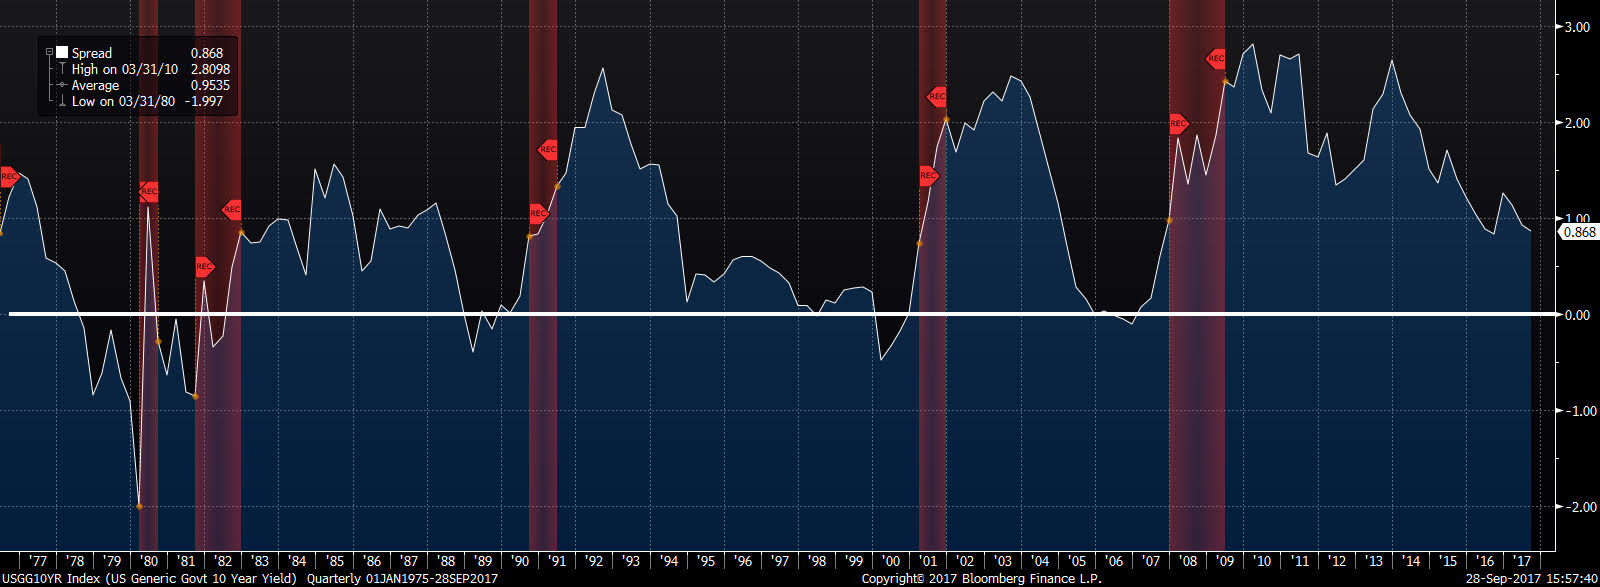Click the lower REC flag at 1990 recession

(538, 213)
